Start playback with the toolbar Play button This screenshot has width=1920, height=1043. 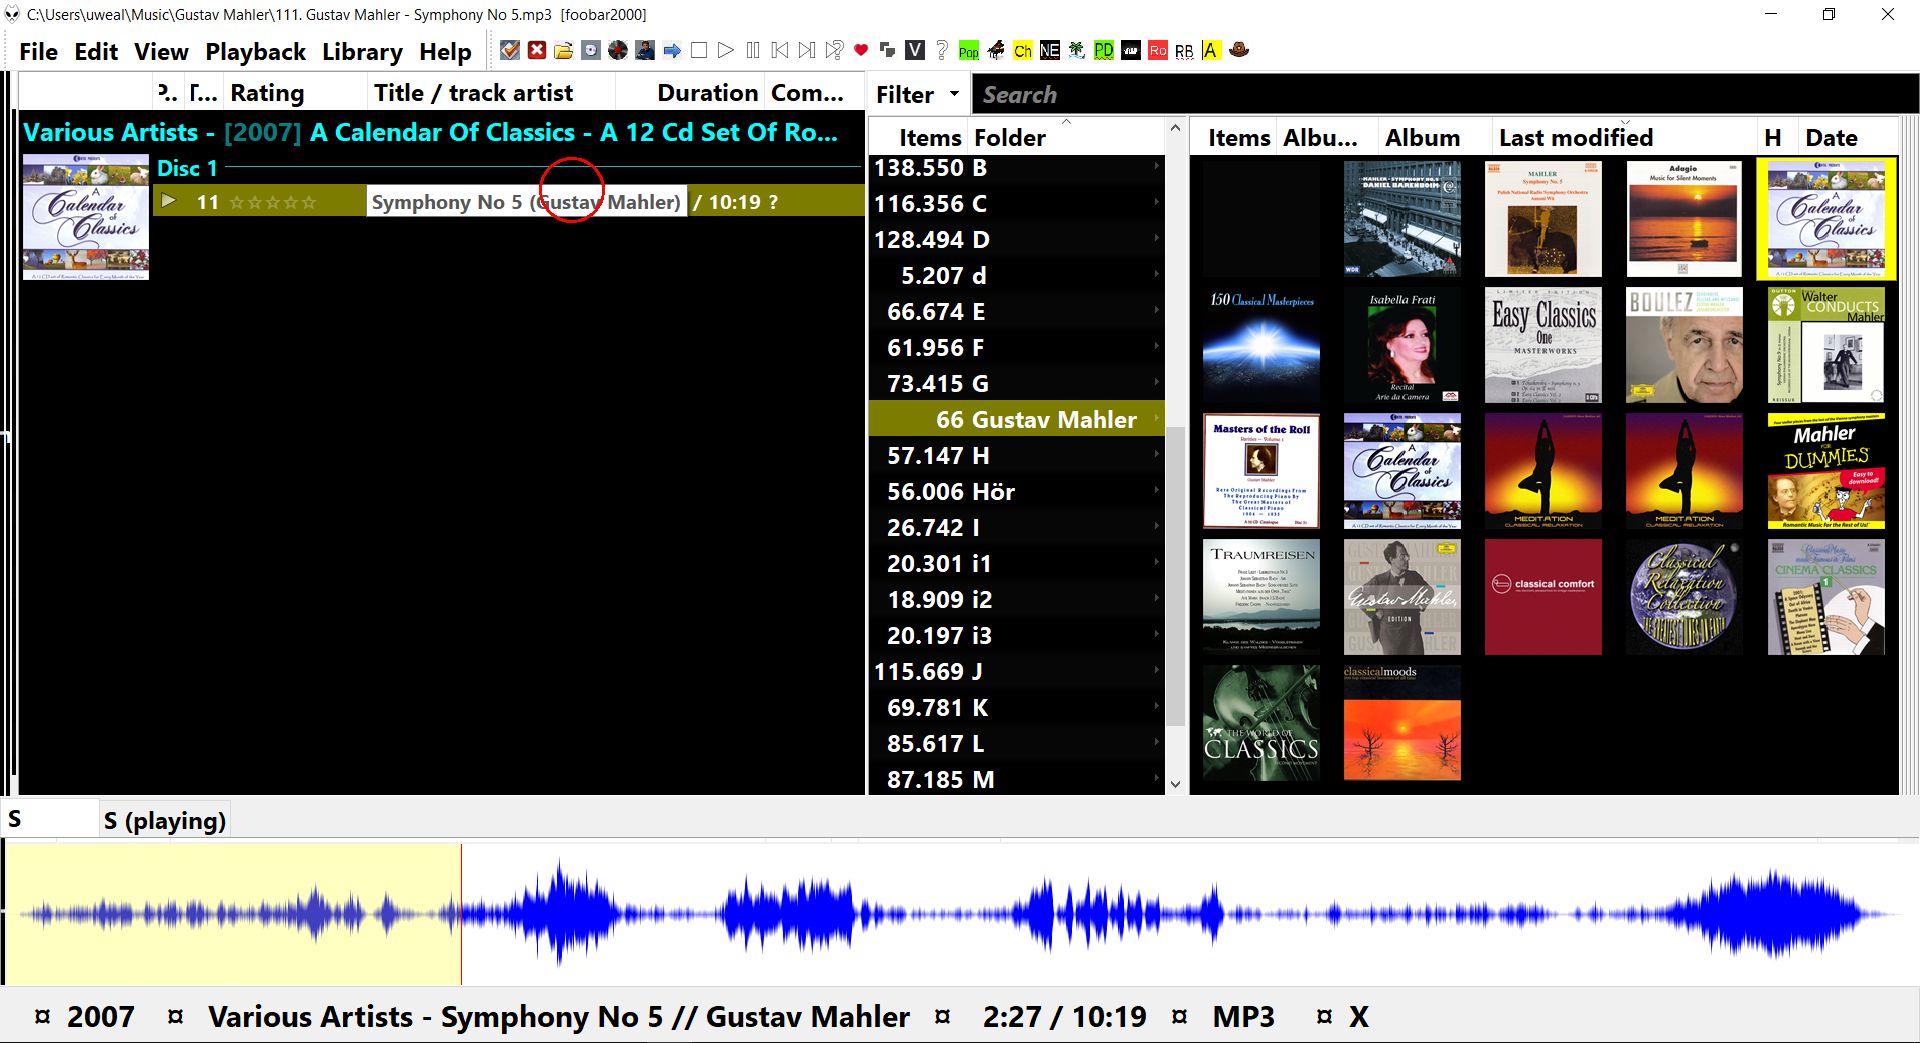click(x=726, y=50)
